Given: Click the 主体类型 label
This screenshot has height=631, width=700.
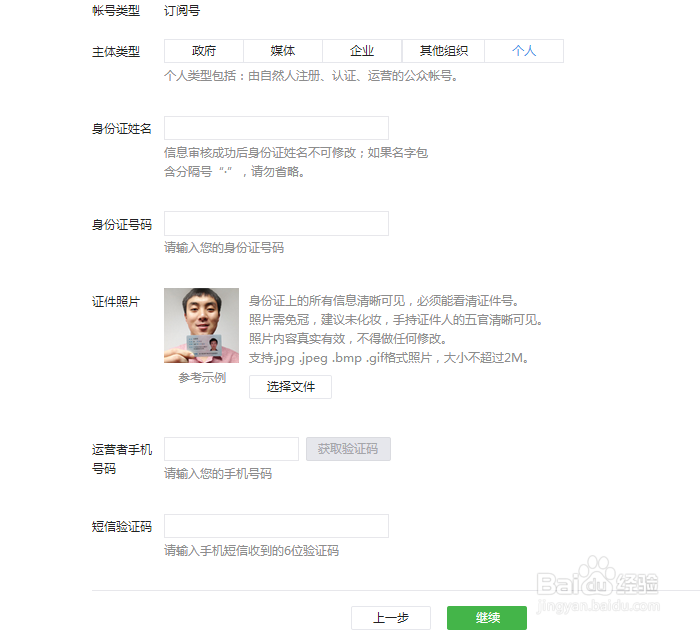Looking at the screenshot, I should (x=116, y=52).
